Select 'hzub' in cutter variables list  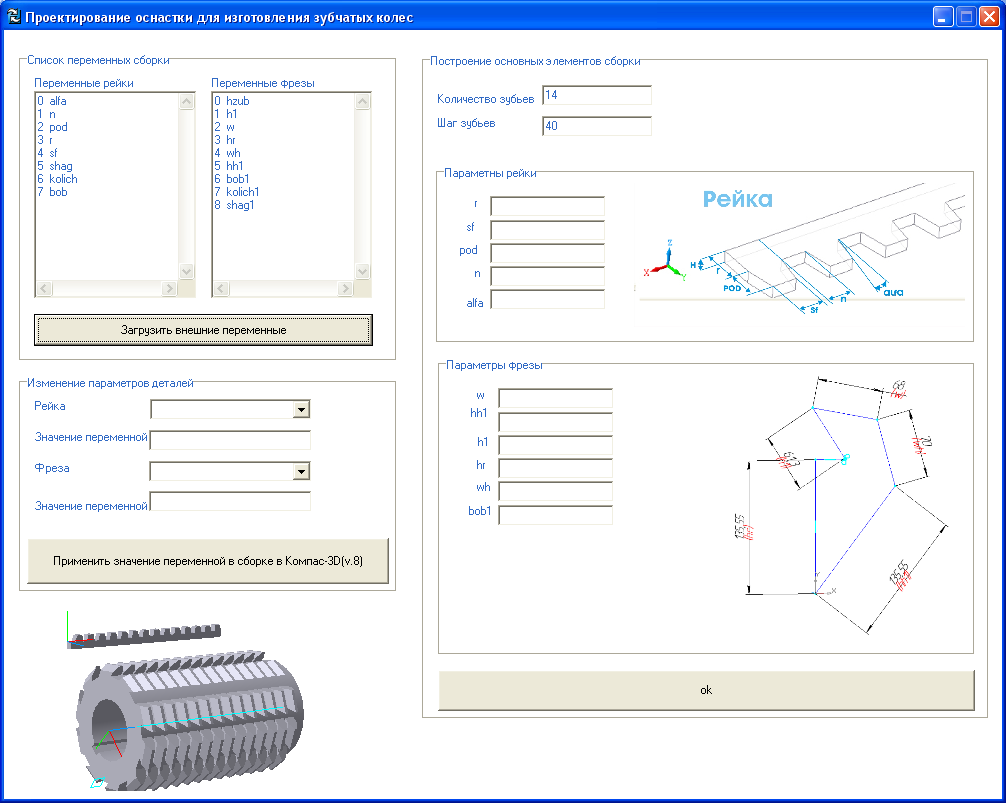[237, 101]
